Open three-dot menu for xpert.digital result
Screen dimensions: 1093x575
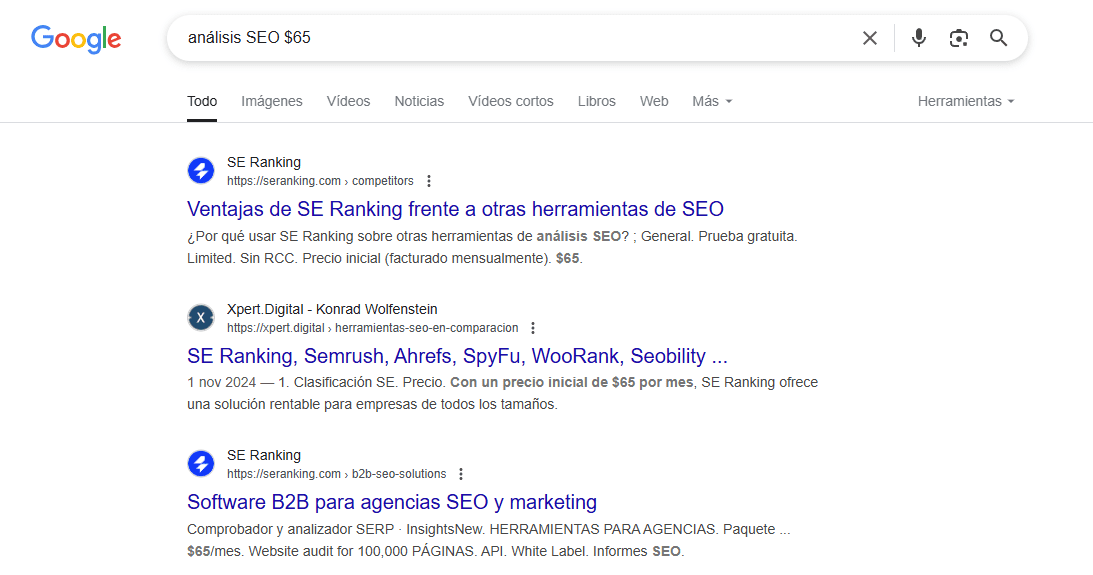tap(533, 328)
